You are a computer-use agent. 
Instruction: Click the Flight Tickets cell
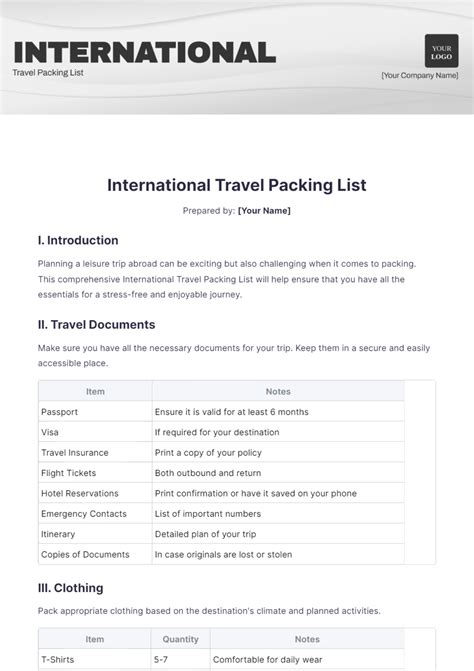click(x=95, y=473)
